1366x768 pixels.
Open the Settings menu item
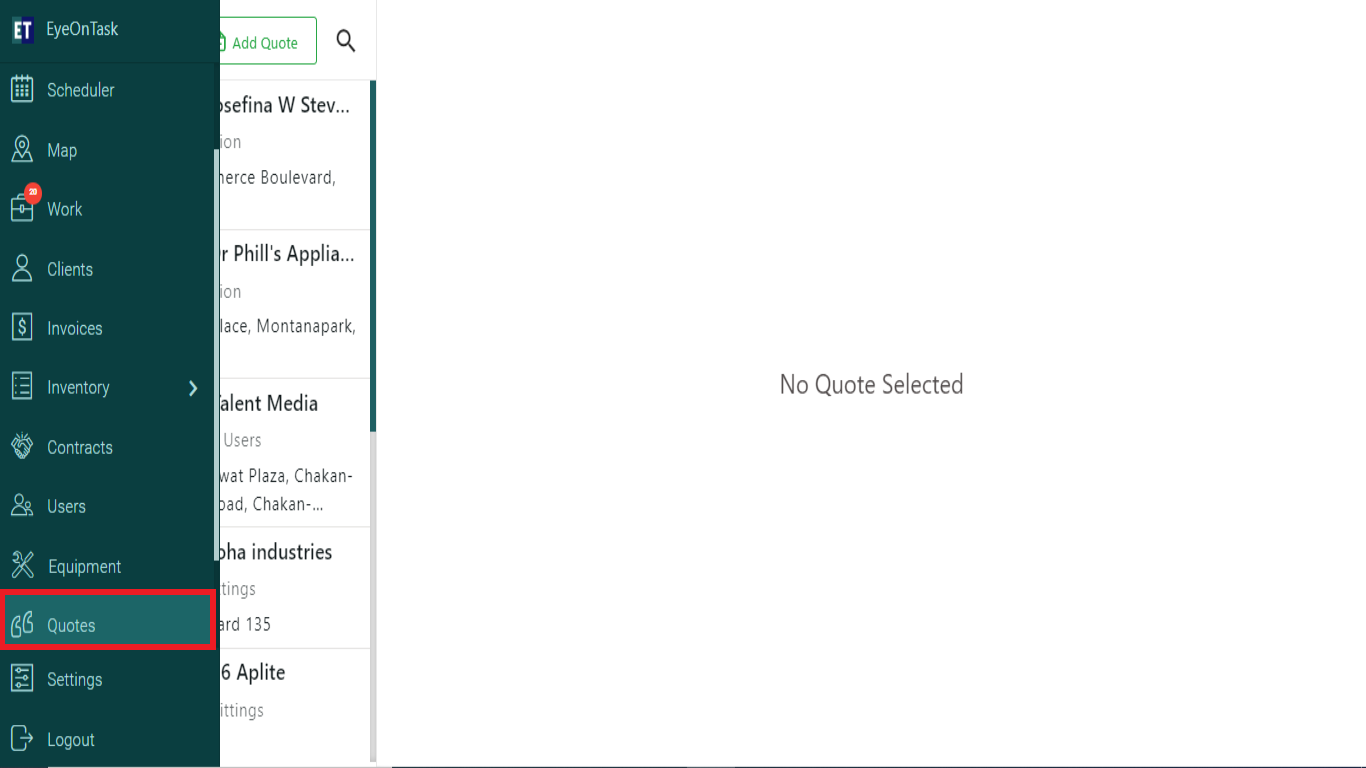(109, 680)
